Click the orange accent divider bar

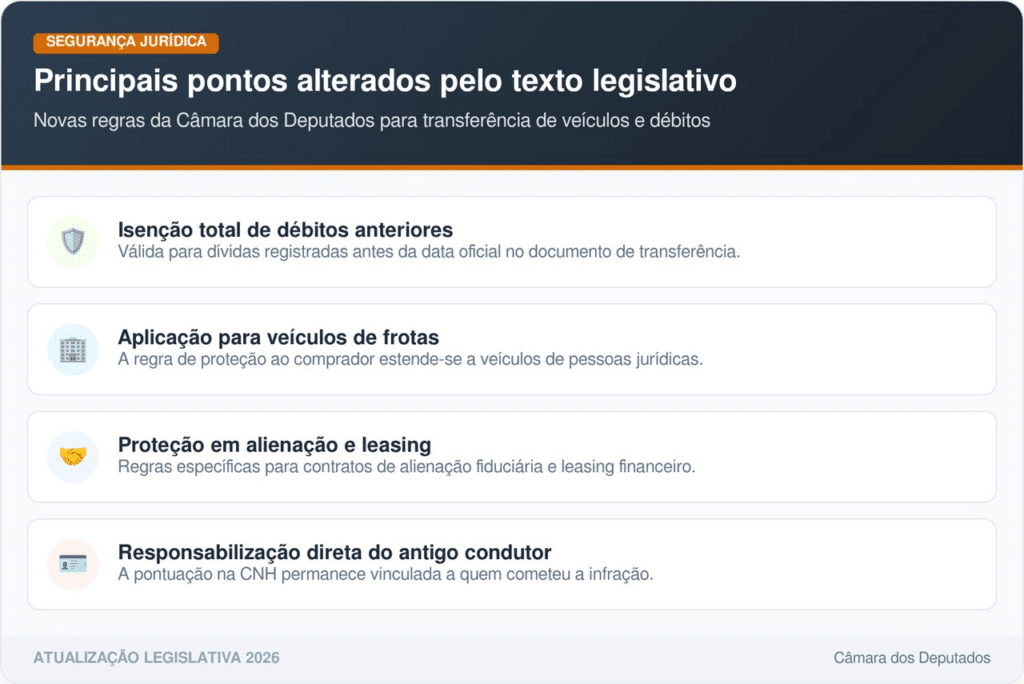click(x=512, y=169)
